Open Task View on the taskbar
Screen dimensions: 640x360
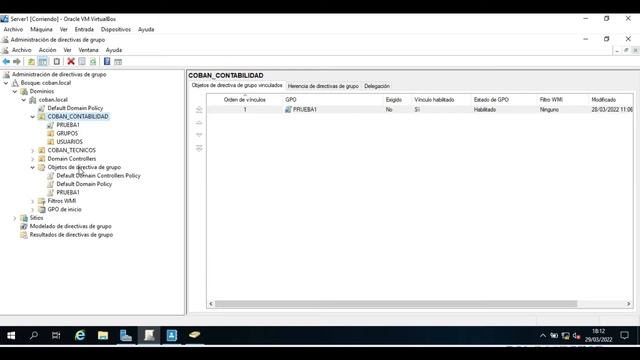(x=56, y=336)
